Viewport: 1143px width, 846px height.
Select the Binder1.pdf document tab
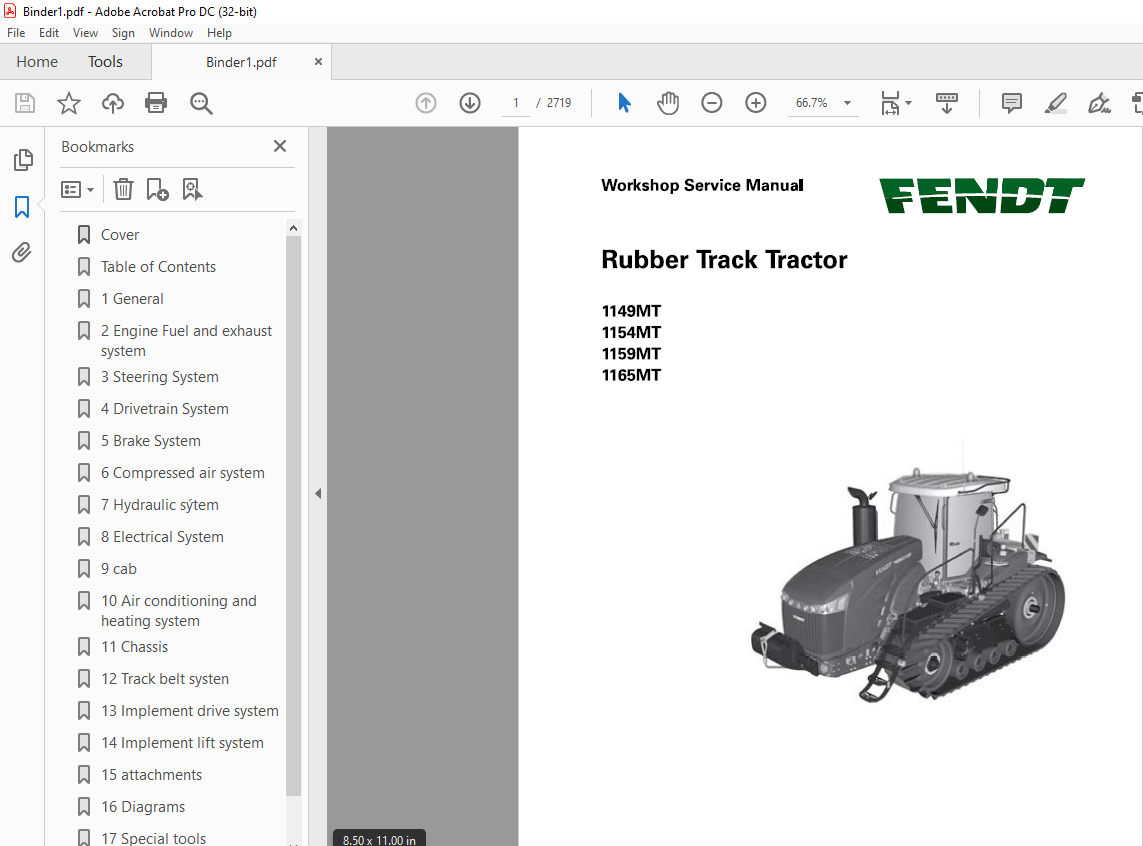(241, 62)
